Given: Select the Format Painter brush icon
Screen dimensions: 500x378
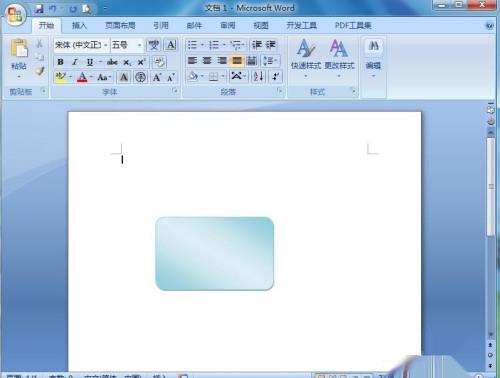Looking at the screenshot, I should coord(40,71).
